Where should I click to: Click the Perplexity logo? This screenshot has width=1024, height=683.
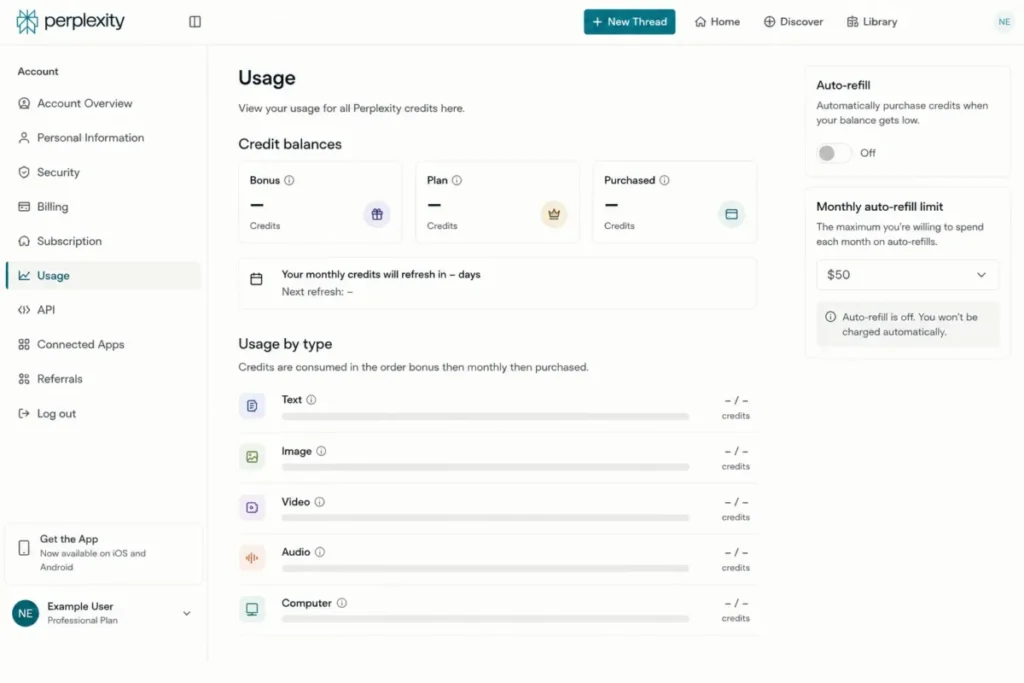(x=70, y=22)
